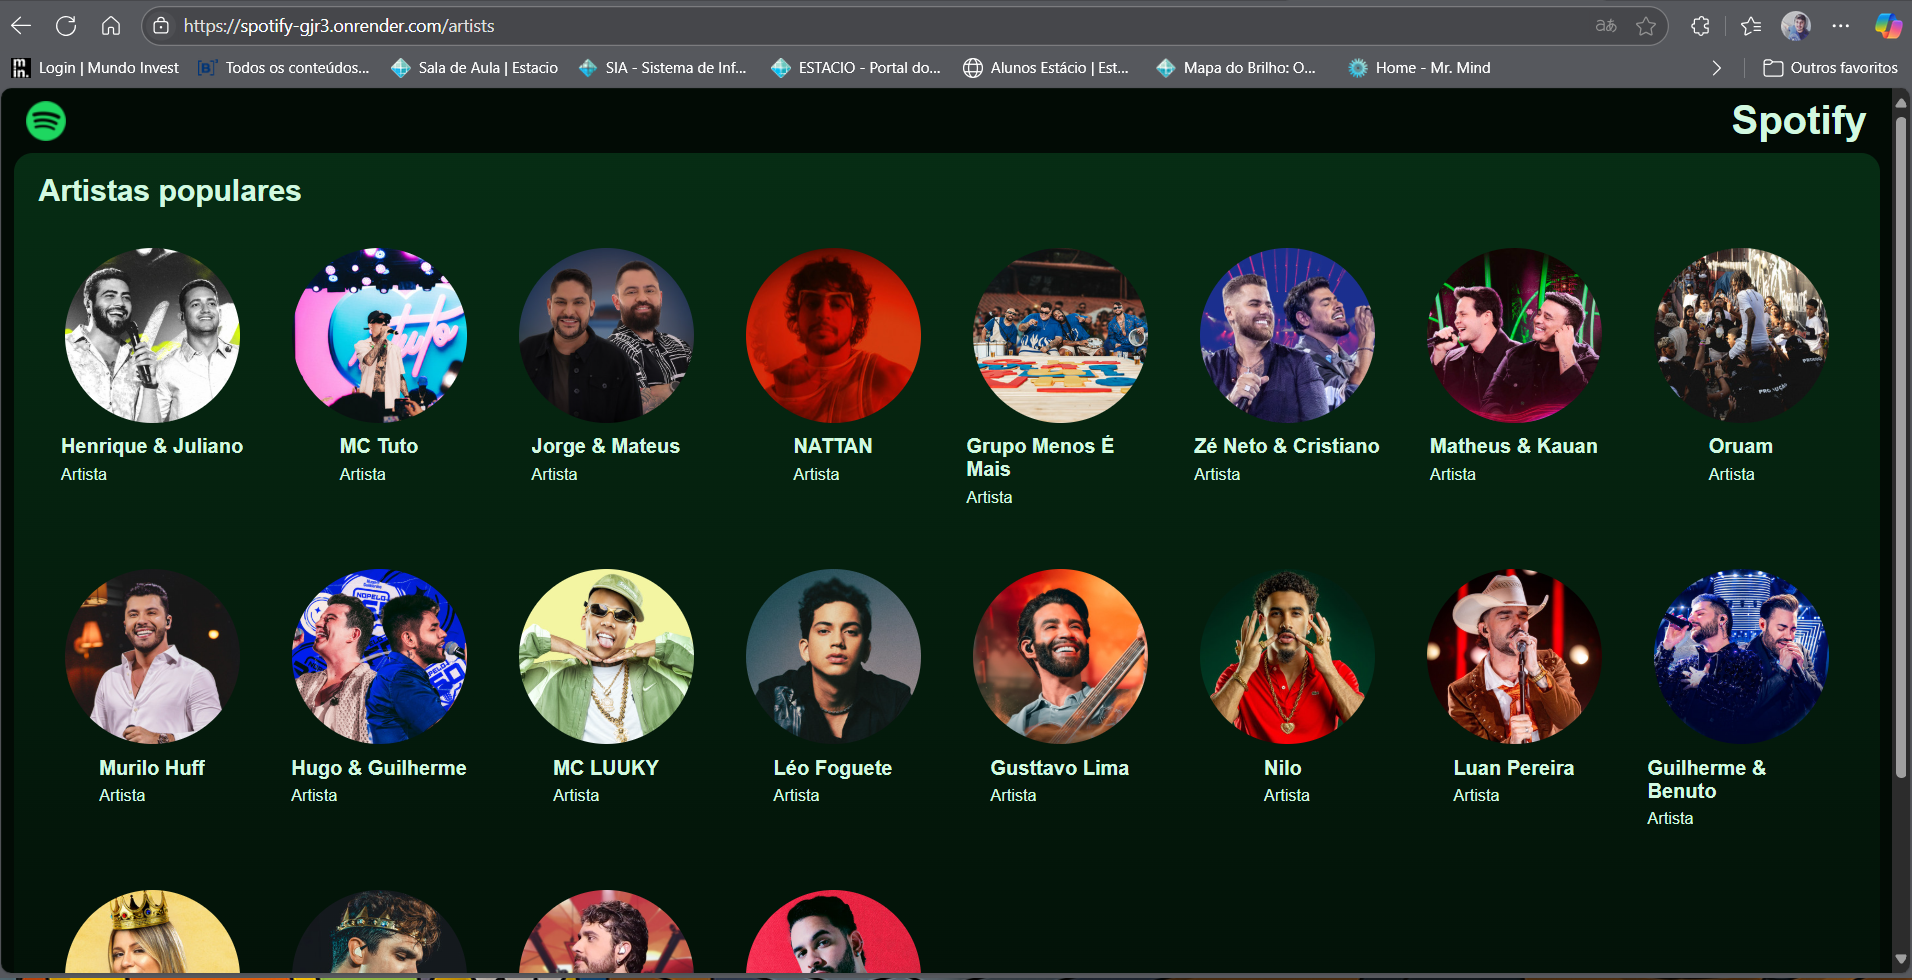Image resolution: width=1912 pixels, height=980 pixels.
Task: Open the Sala de Aula | Estacio bookmark
Action: [475, 68]
